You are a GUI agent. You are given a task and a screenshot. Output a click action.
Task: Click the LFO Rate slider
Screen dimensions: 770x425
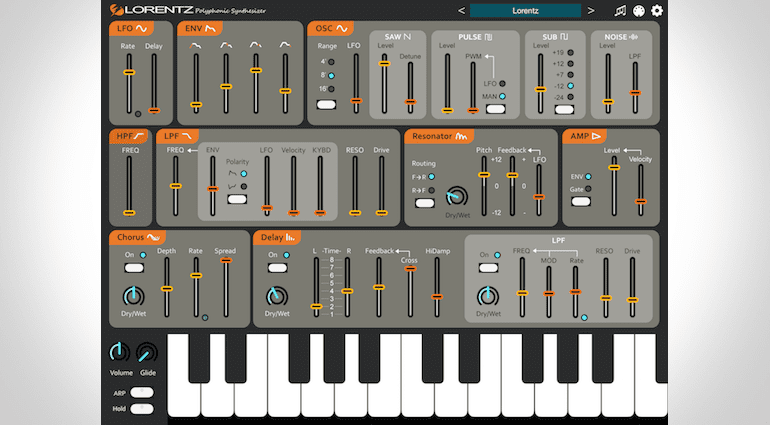click(x=129, y=84)
